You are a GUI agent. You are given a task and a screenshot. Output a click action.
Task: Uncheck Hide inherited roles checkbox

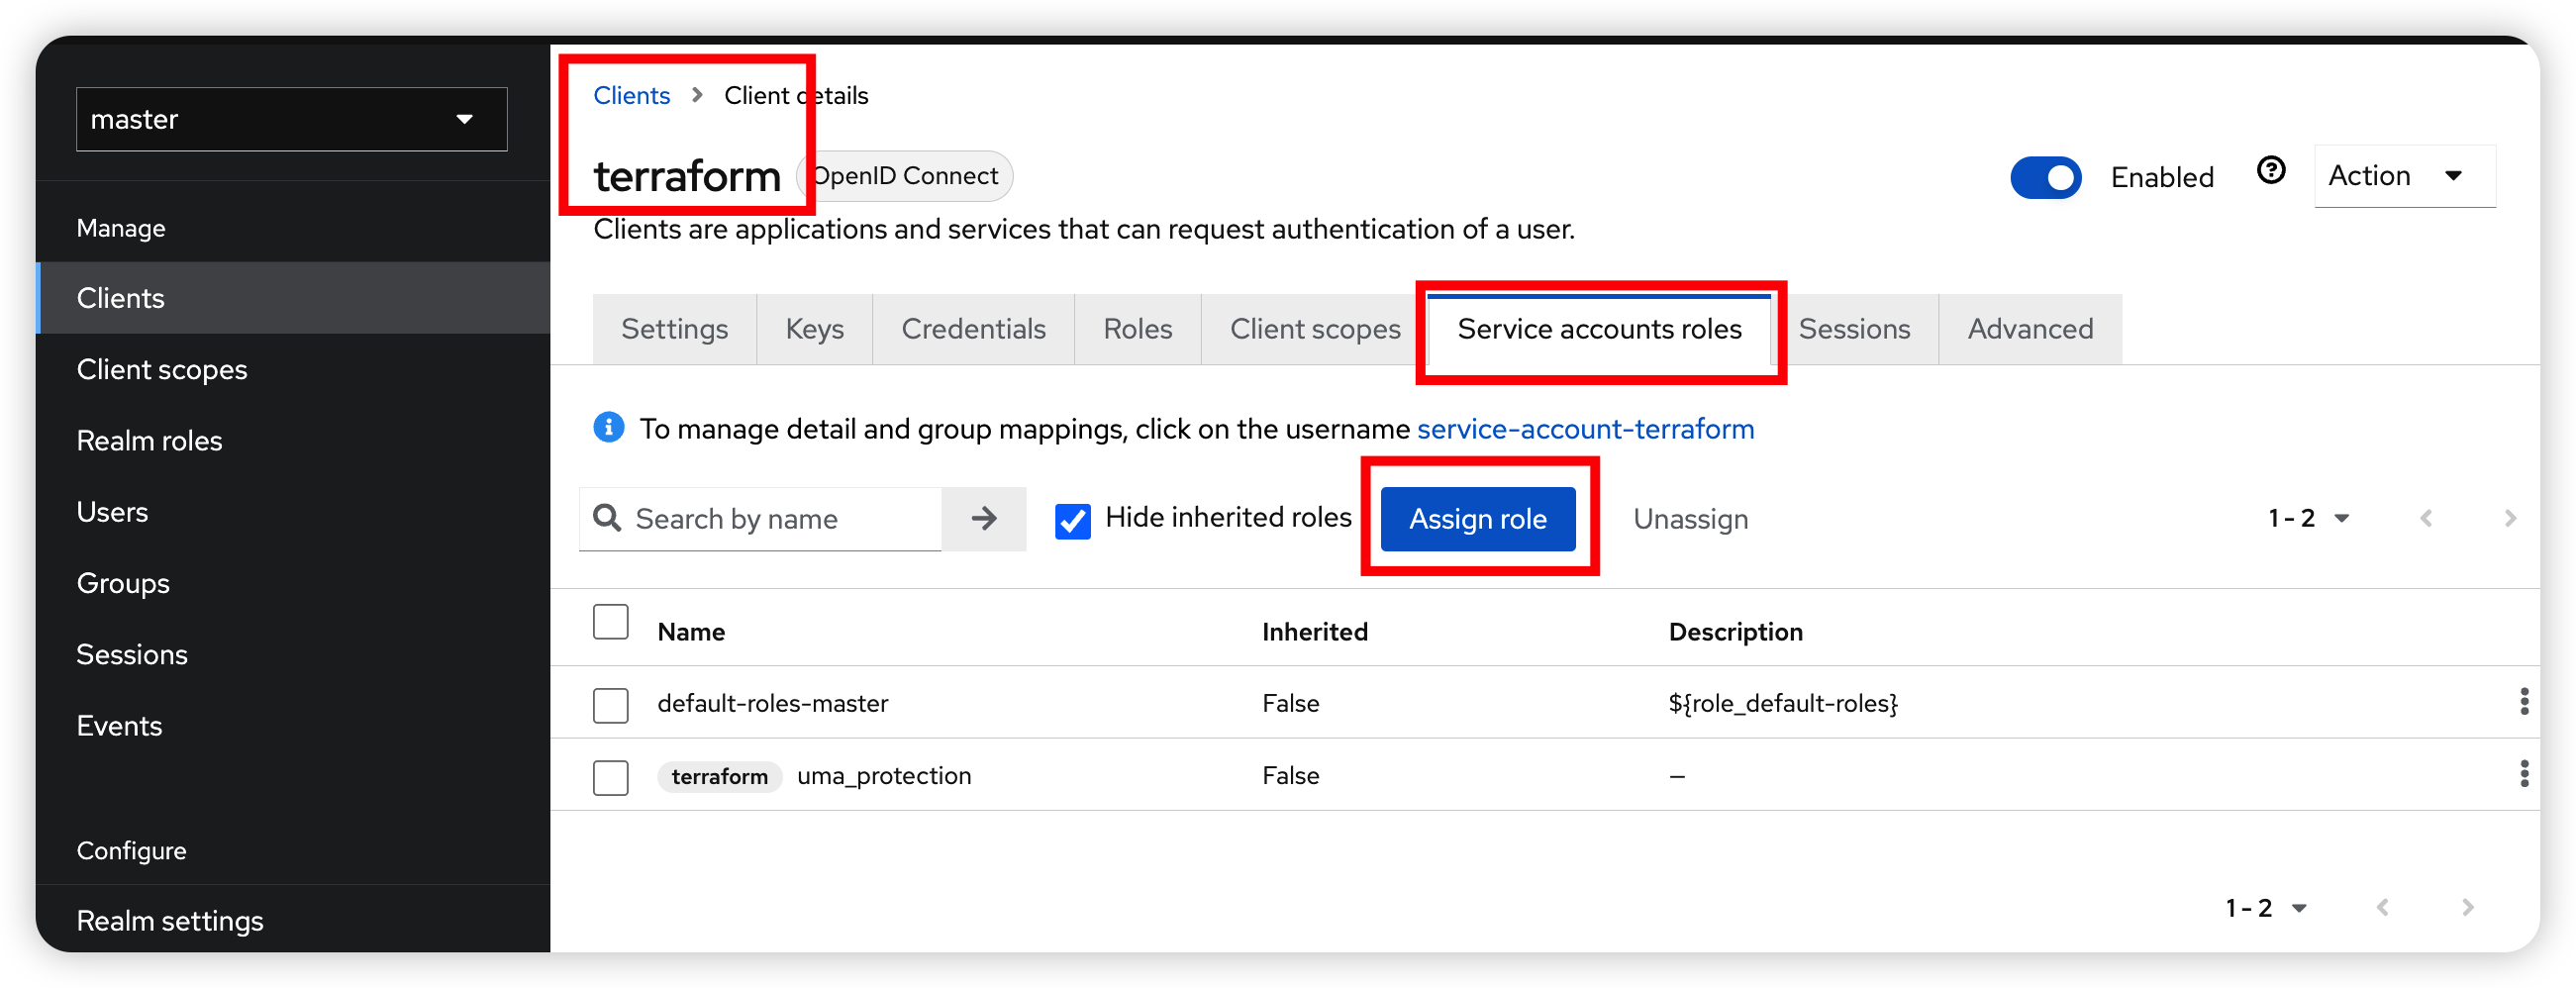click(1072, 520)
